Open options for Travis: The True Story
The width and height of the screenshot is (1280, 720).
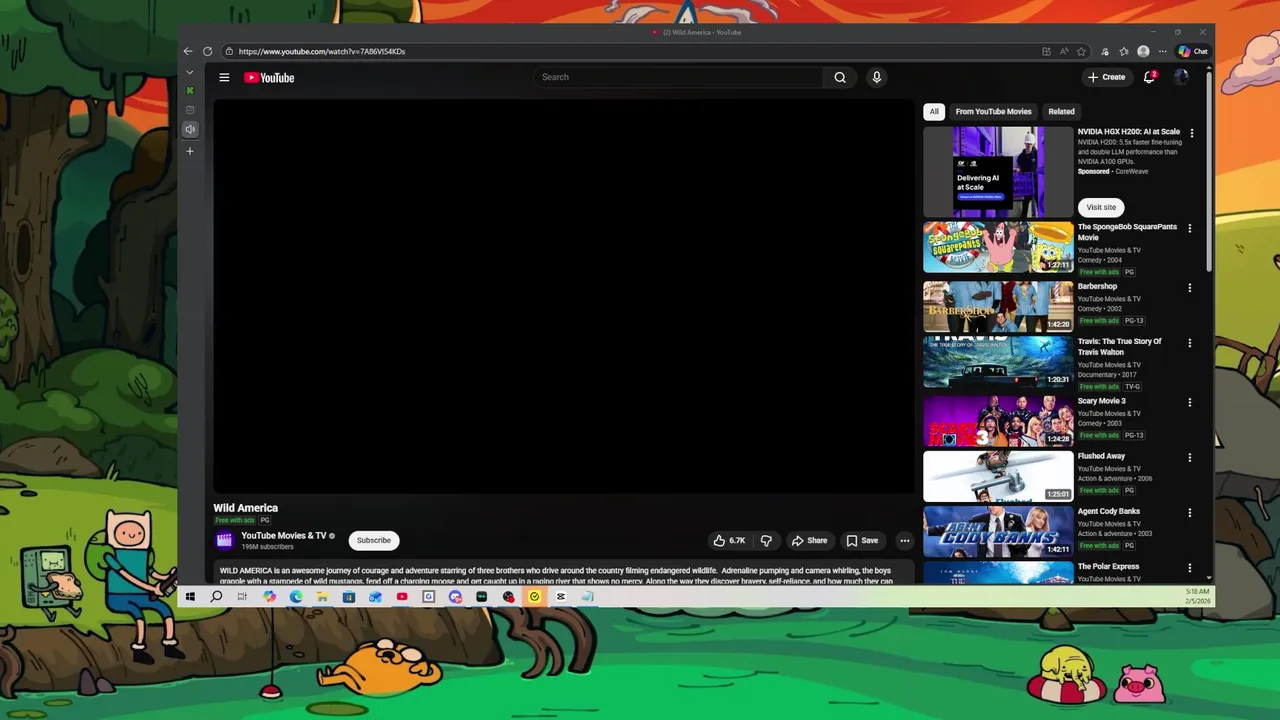(x=1190, y=343)
